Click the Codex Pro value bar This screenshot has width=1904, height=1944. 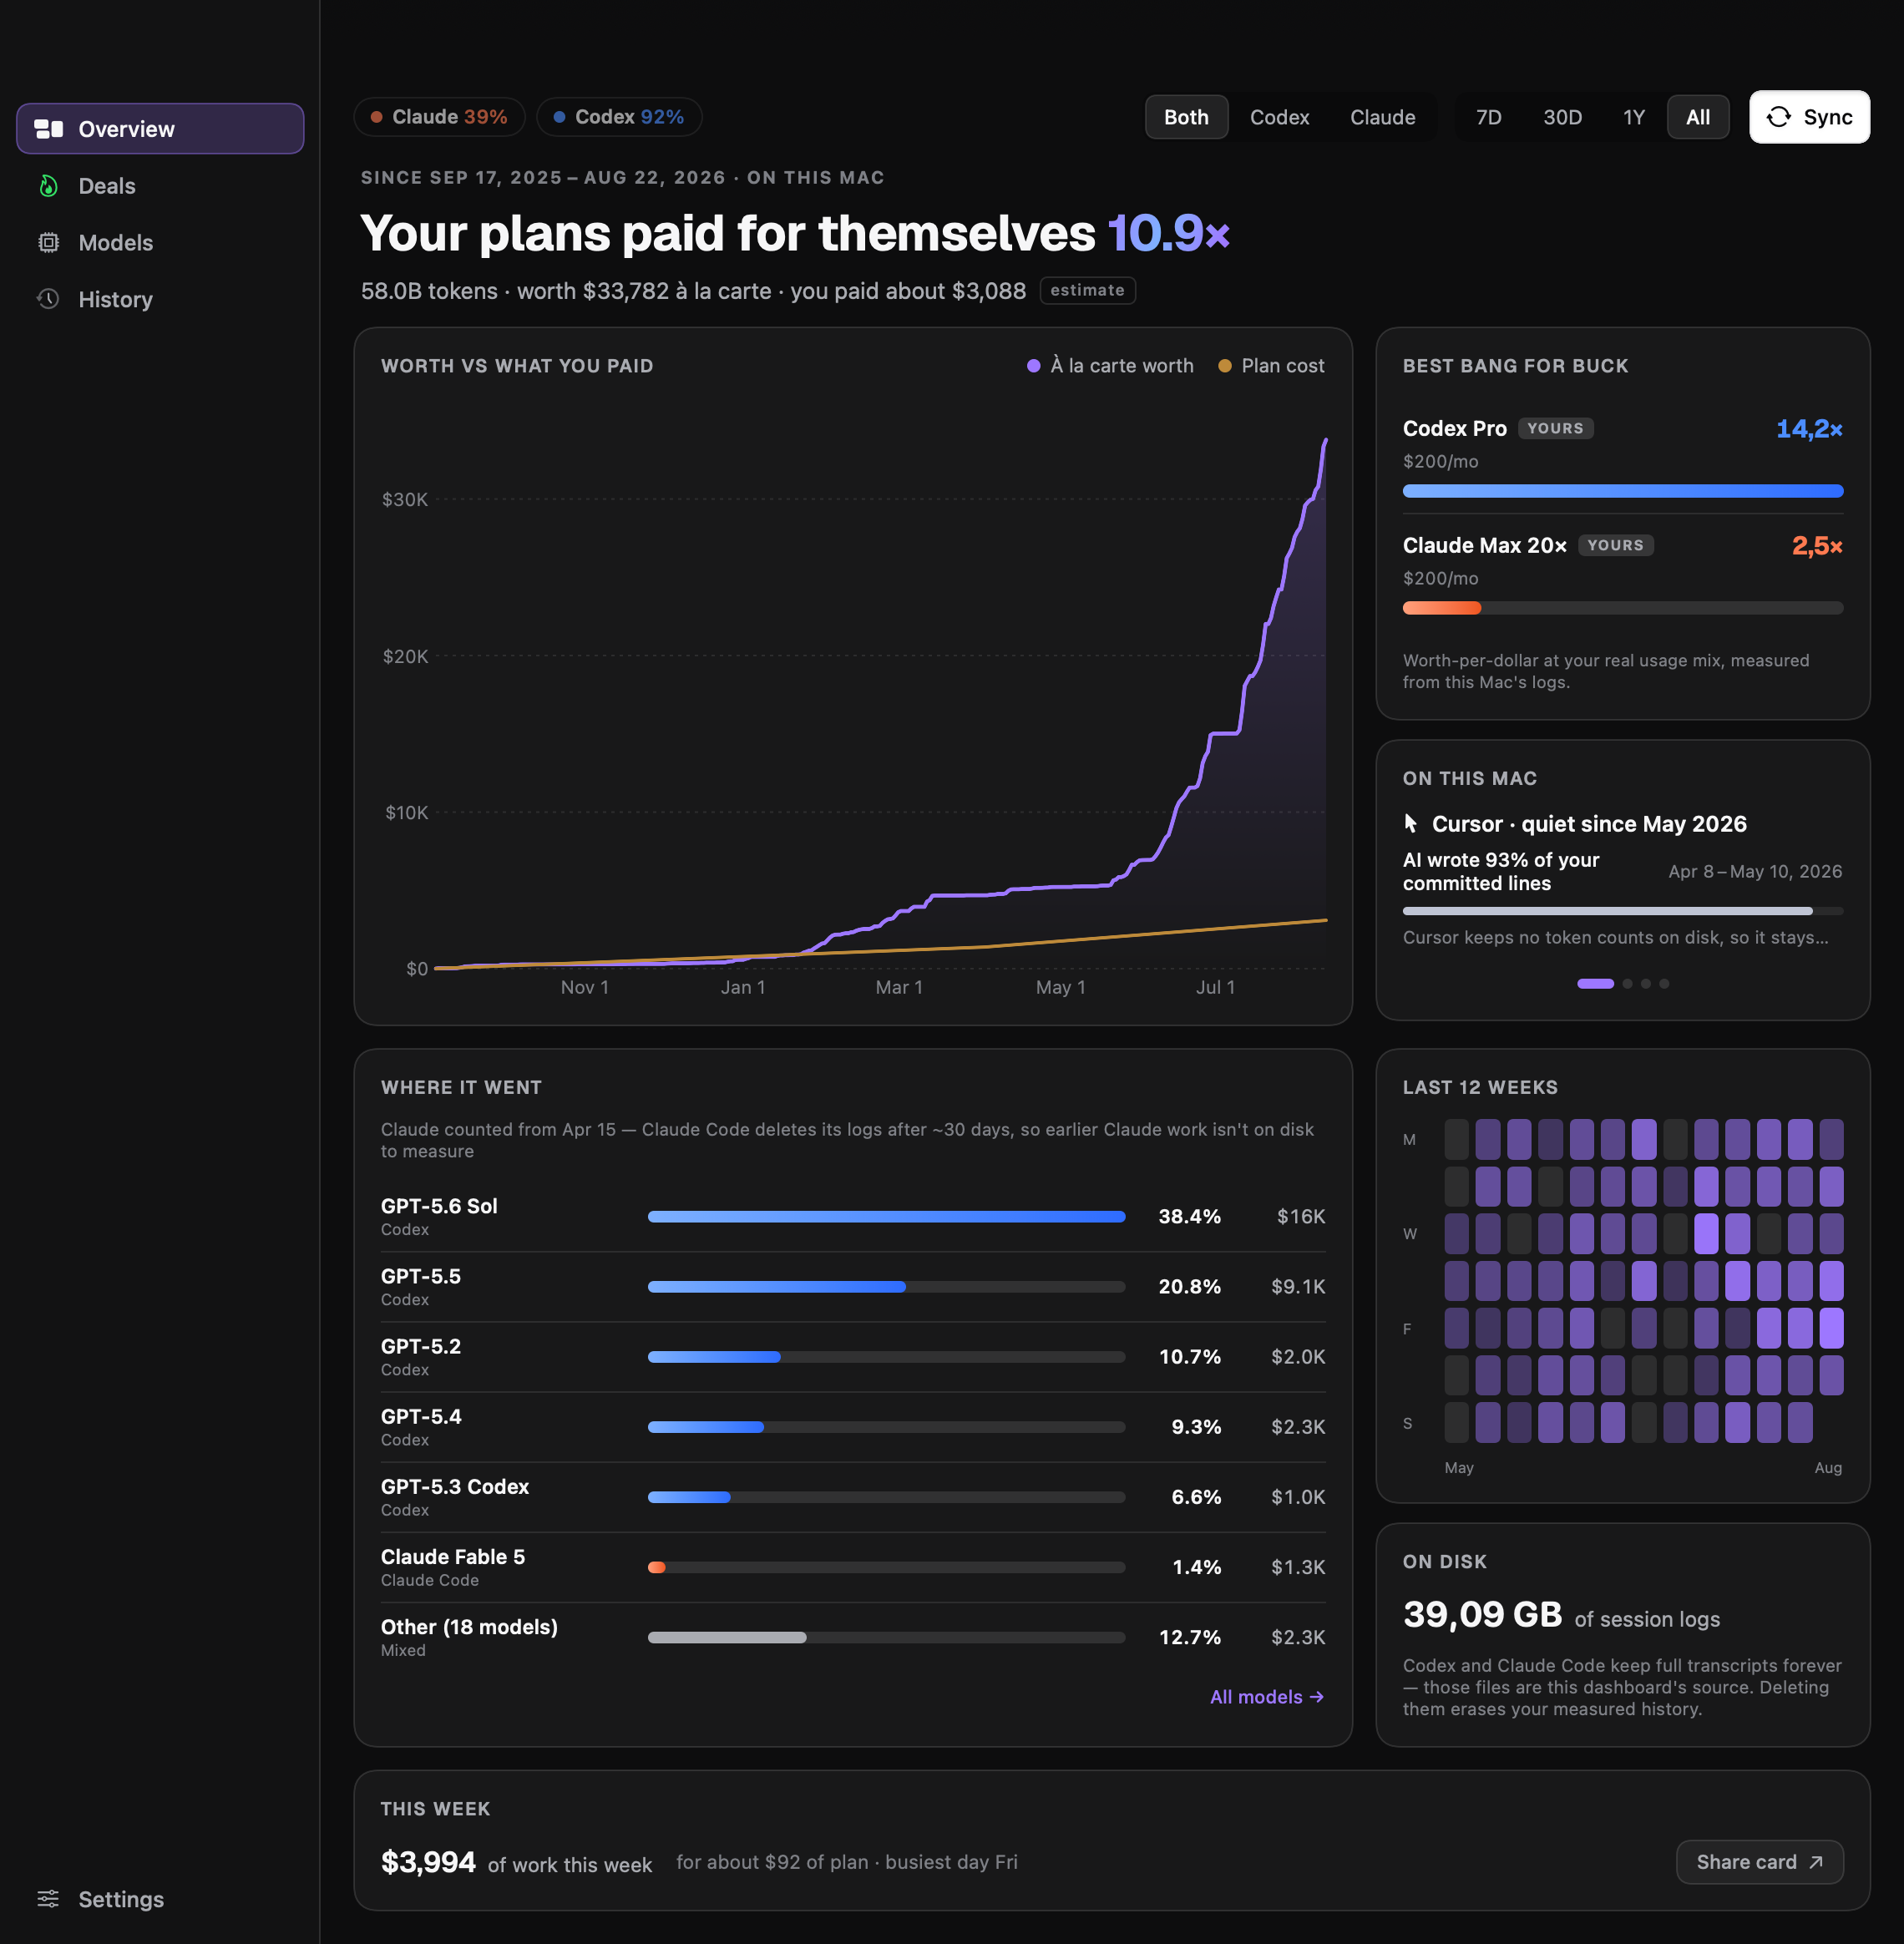[1622, 491]
